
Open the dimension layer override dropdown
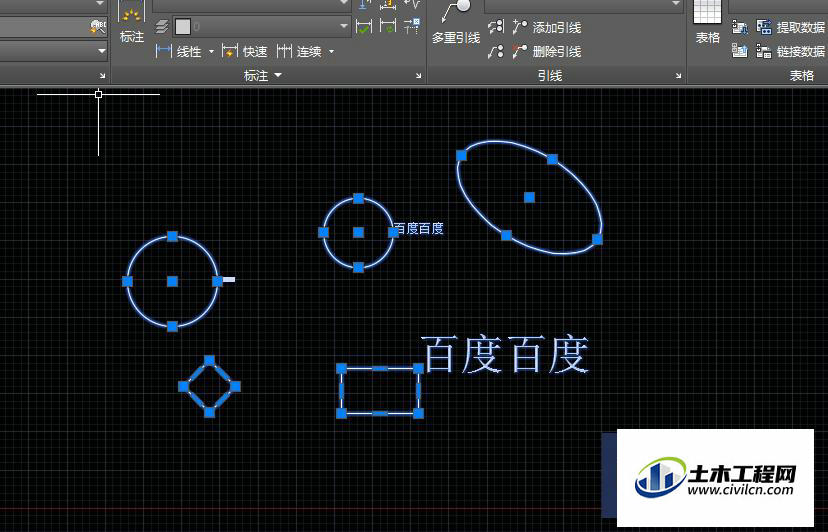point(262,26)
